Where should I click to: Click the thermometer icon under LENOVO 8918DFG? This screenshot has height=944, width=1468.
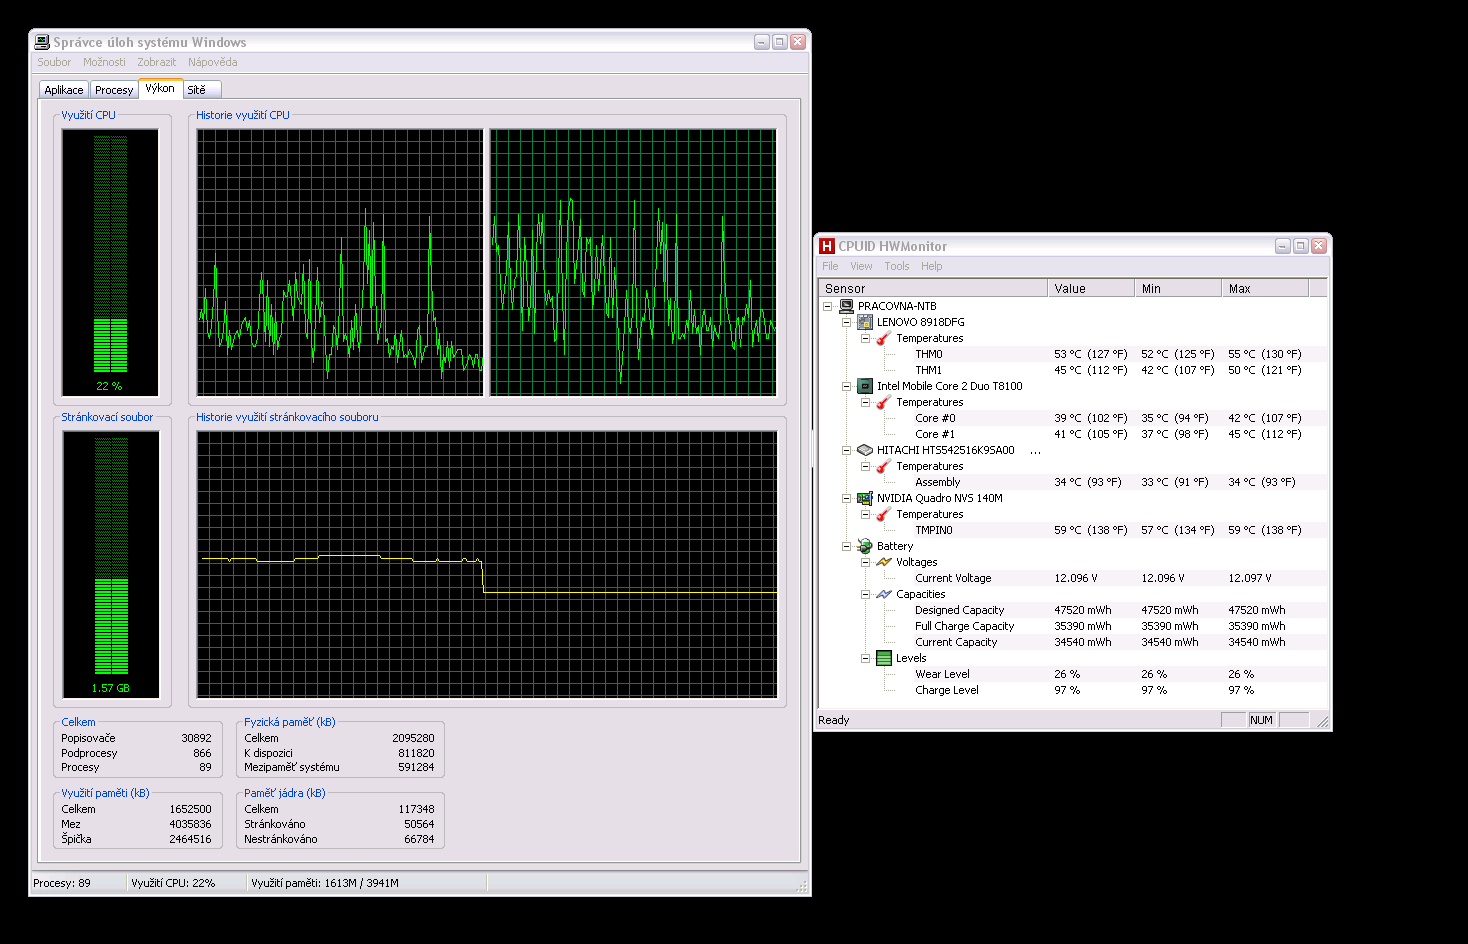(884, 338)
